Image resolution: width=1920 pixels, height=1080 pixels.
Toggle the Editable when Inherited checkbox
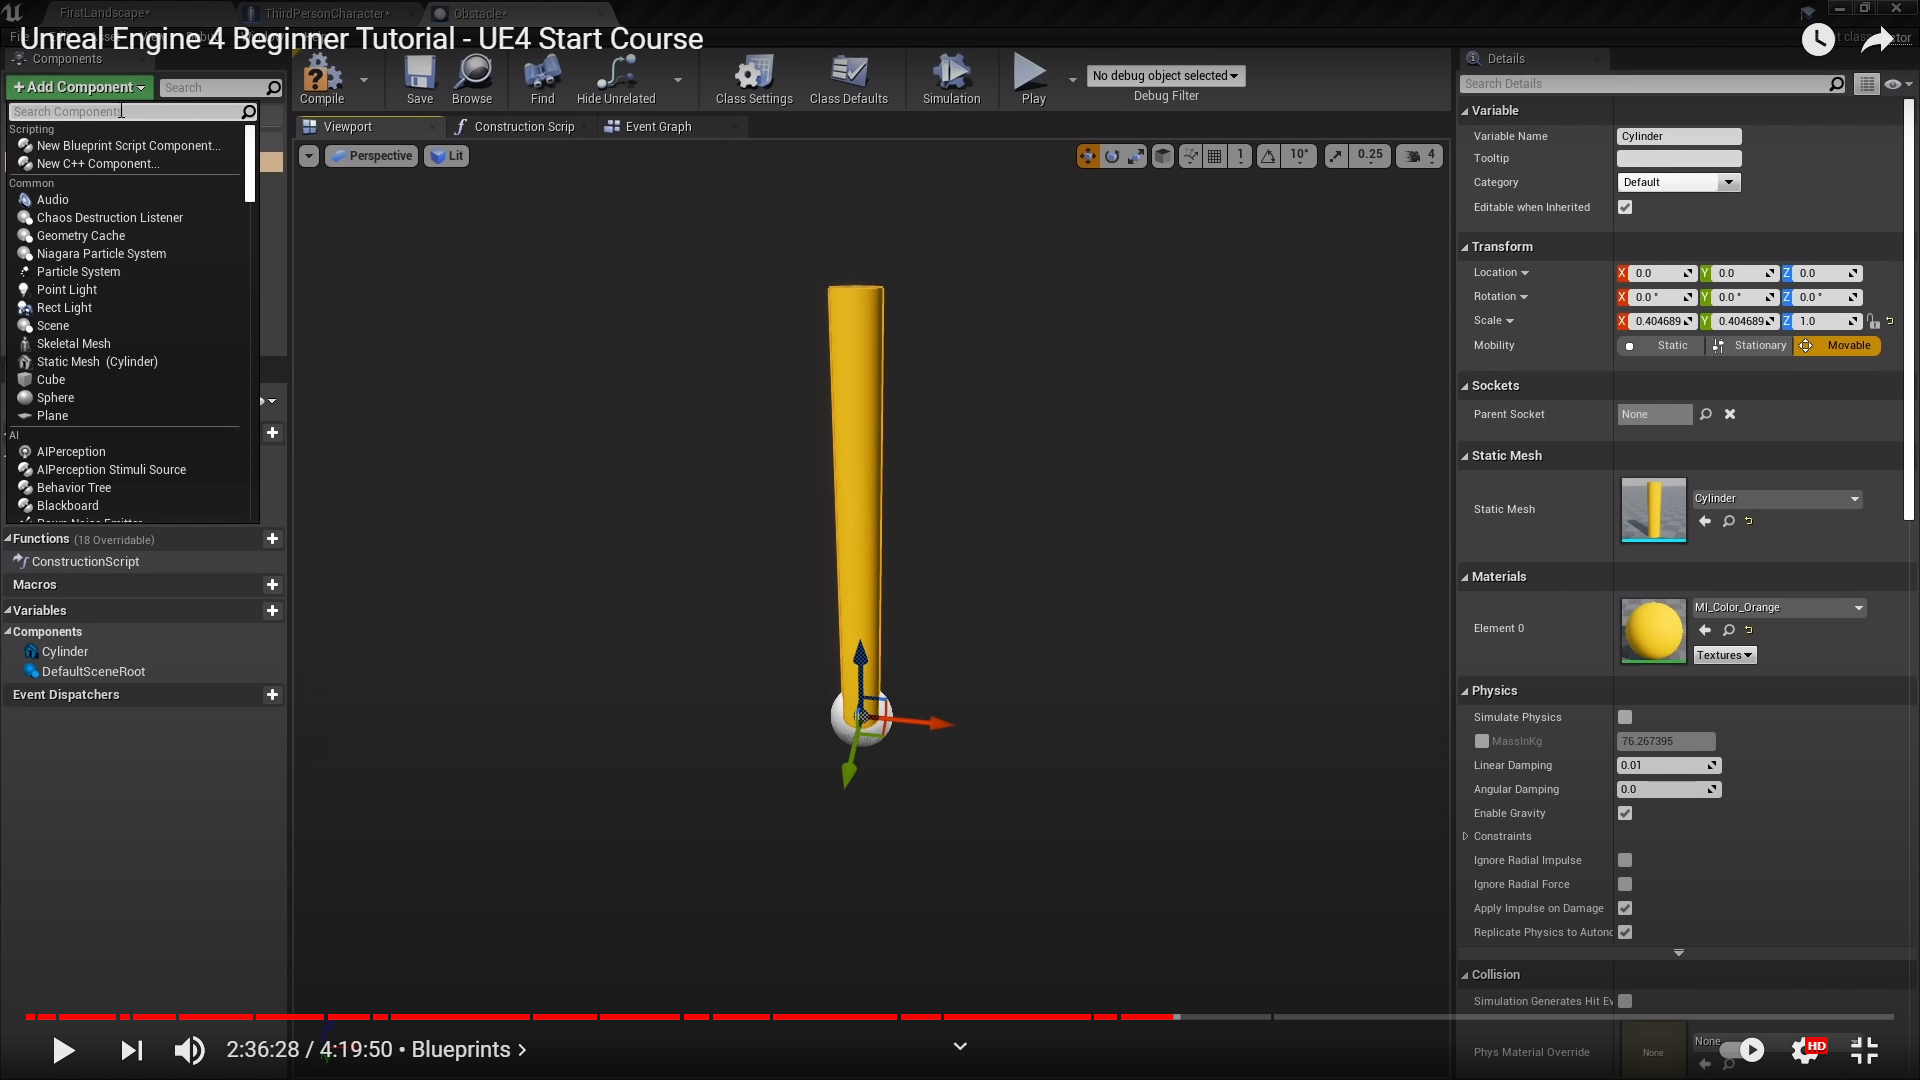click(1625, 207)
